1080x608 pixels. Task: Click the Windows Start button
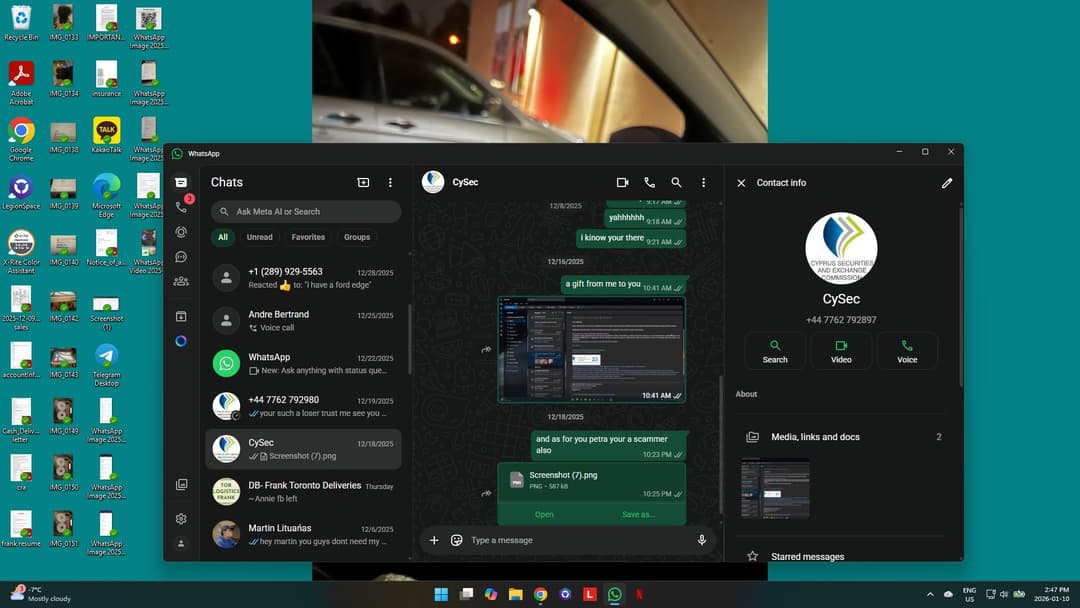(x=441, y=594)
